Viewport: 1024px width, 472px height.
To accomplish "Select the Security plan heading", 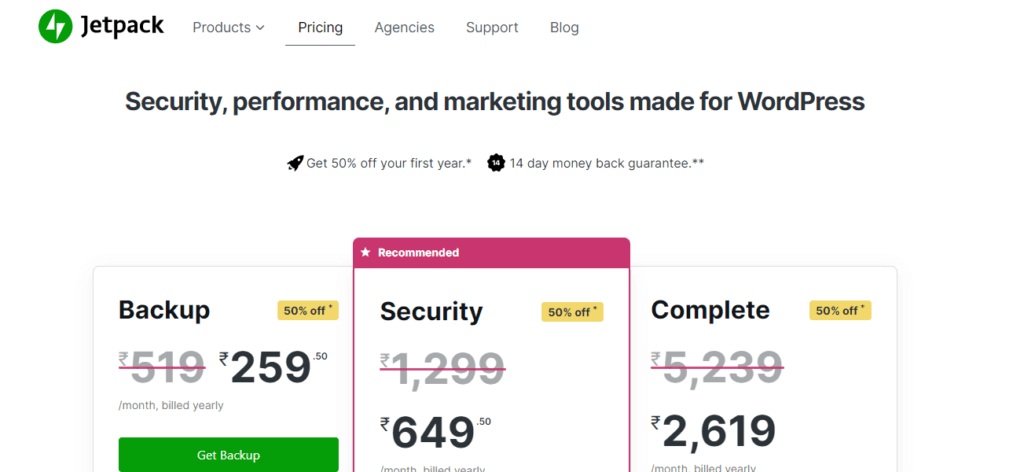I will click(431, 312).
